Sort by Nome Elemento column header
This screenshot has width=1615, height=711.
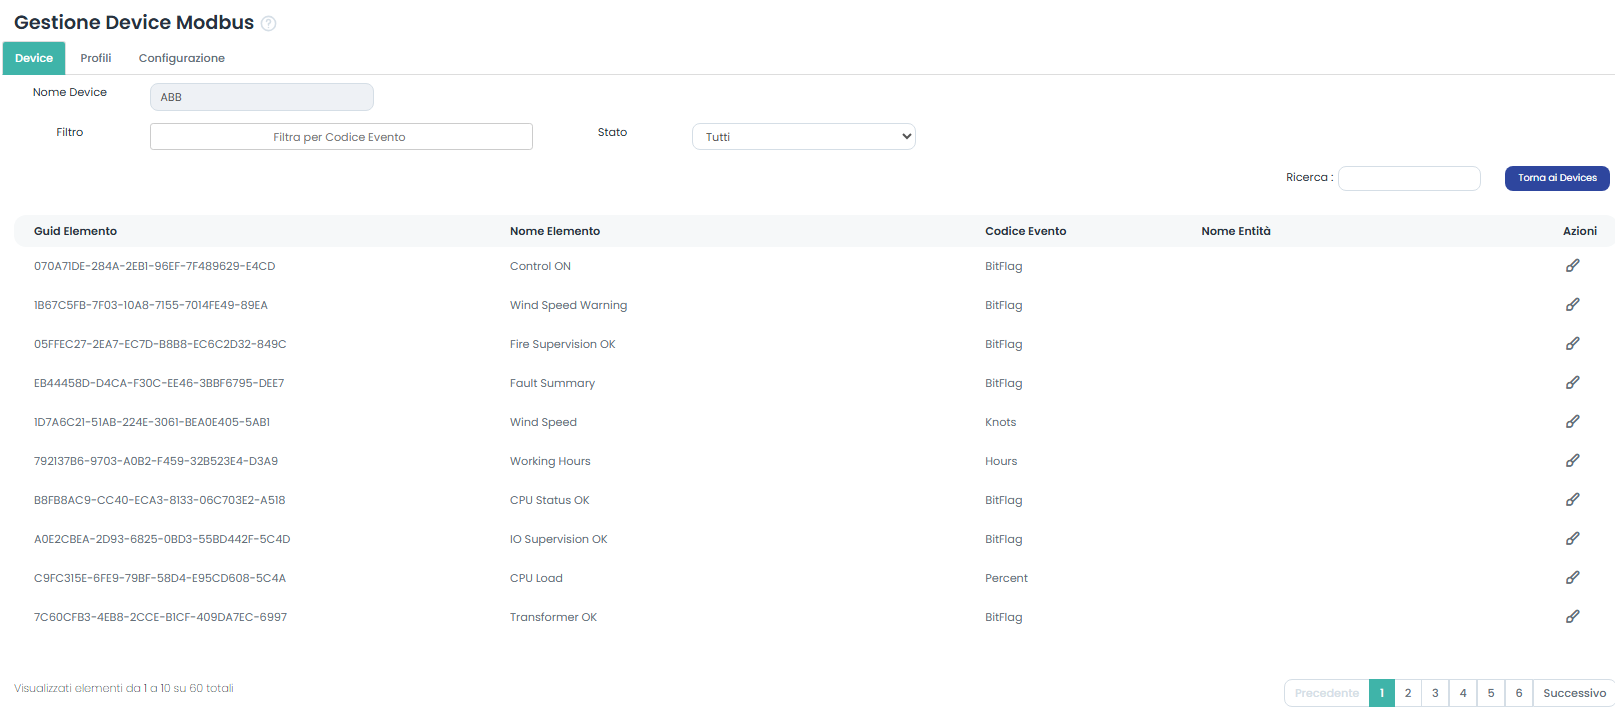point(555,231)
